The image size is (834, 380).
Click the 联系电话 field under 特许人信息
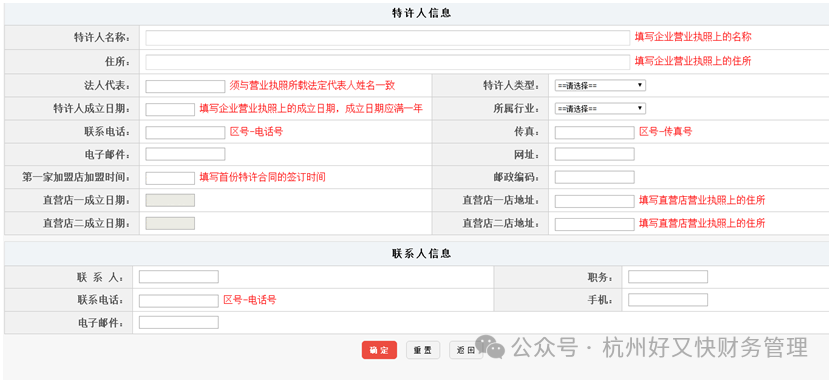click(x=185, y=133)
